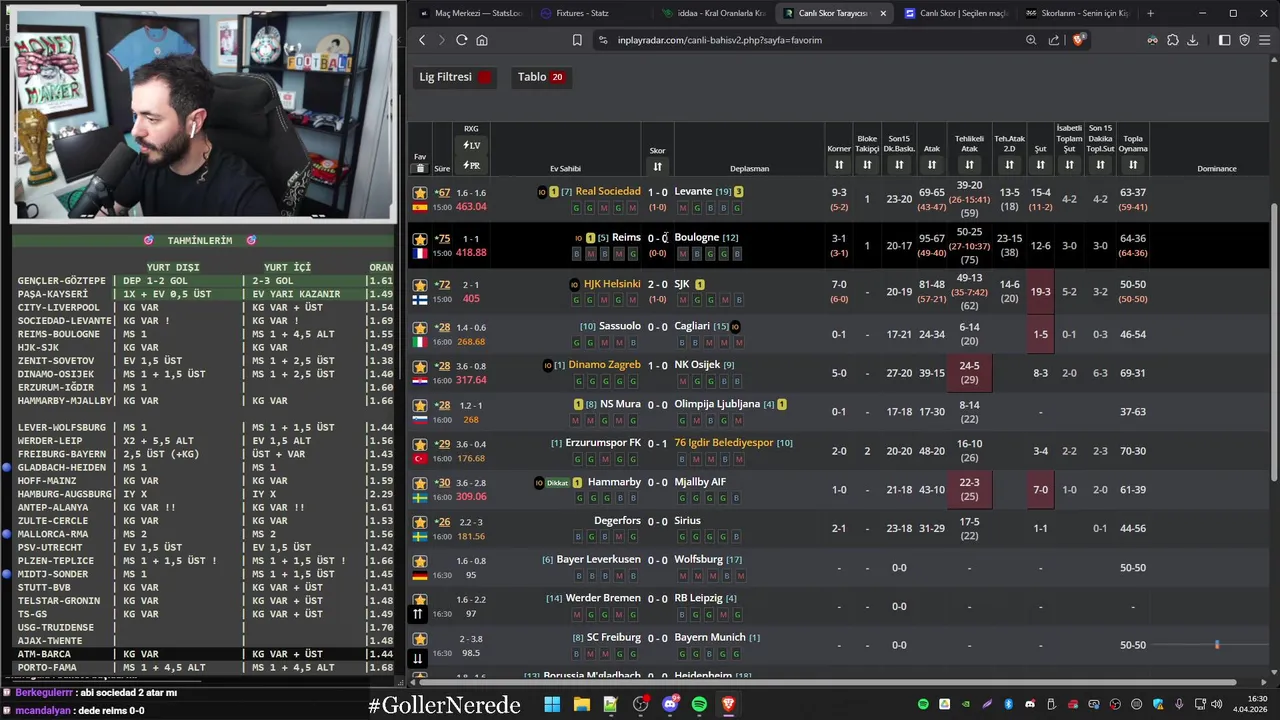This screenshot has width=1280, height=720.
Task: Switch to Canlı Skor Seçilen maçlar tab
Action: coord(955,13)
